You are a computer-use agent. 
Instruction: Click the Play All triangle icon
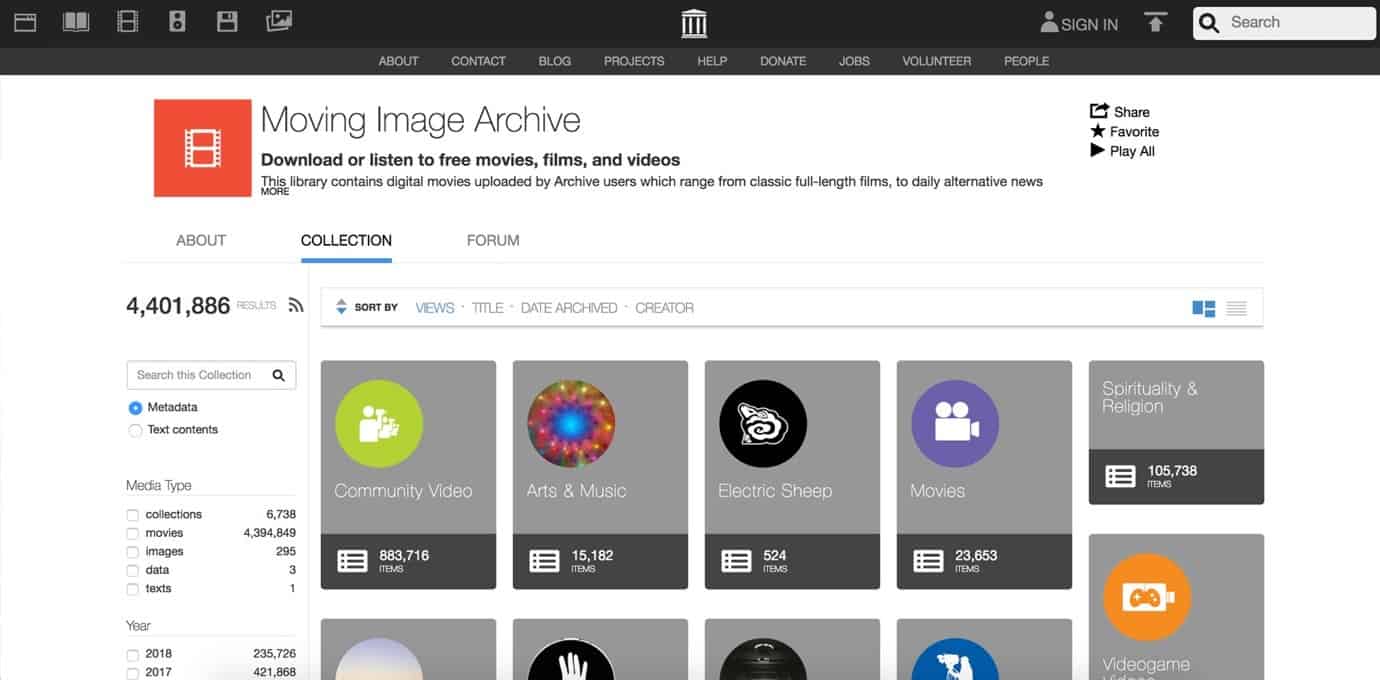[1098, 151]
